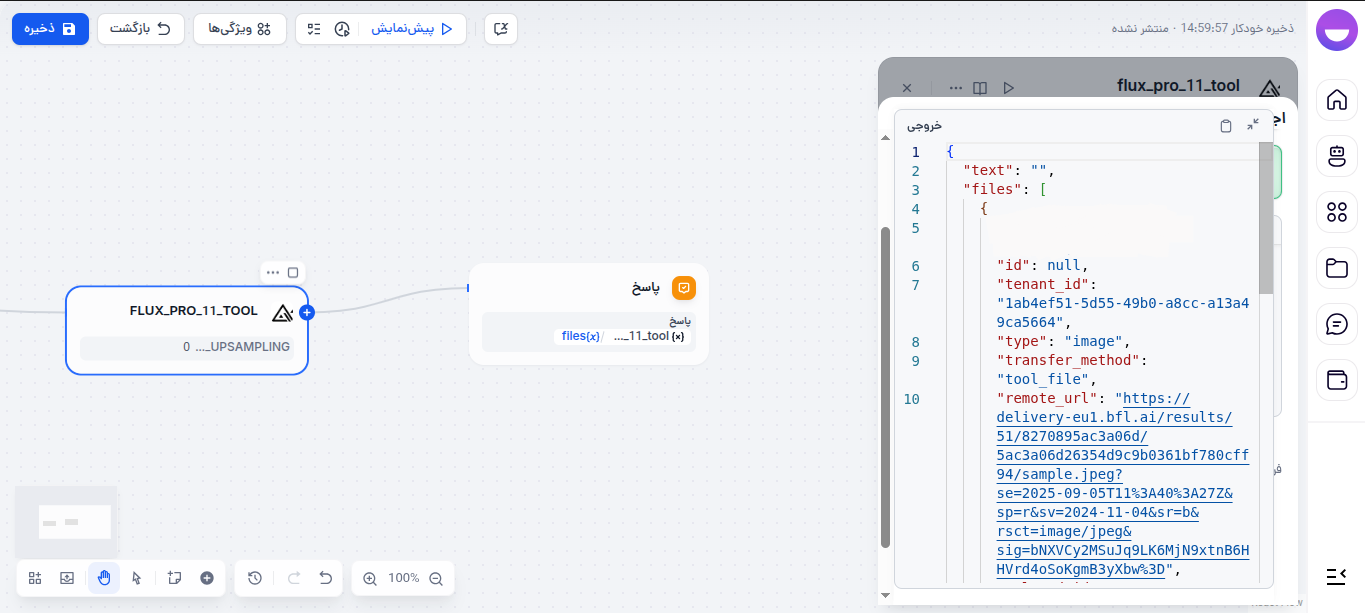
Task: Open your profile avatar menu
Action: 1336,29
